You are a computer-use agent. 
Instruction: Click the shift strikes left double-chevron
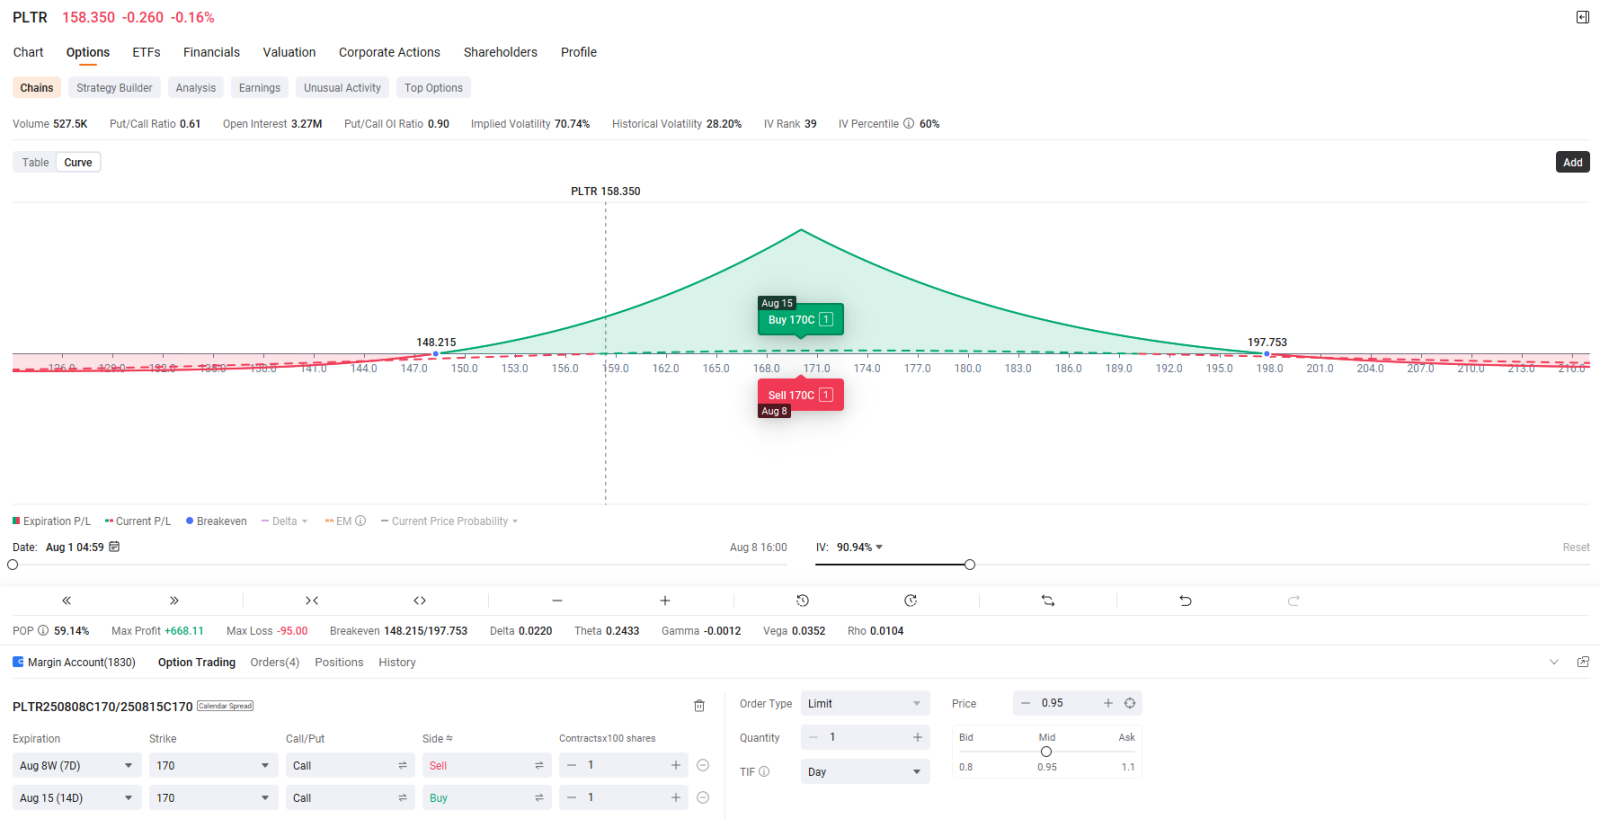click(66, 601)
